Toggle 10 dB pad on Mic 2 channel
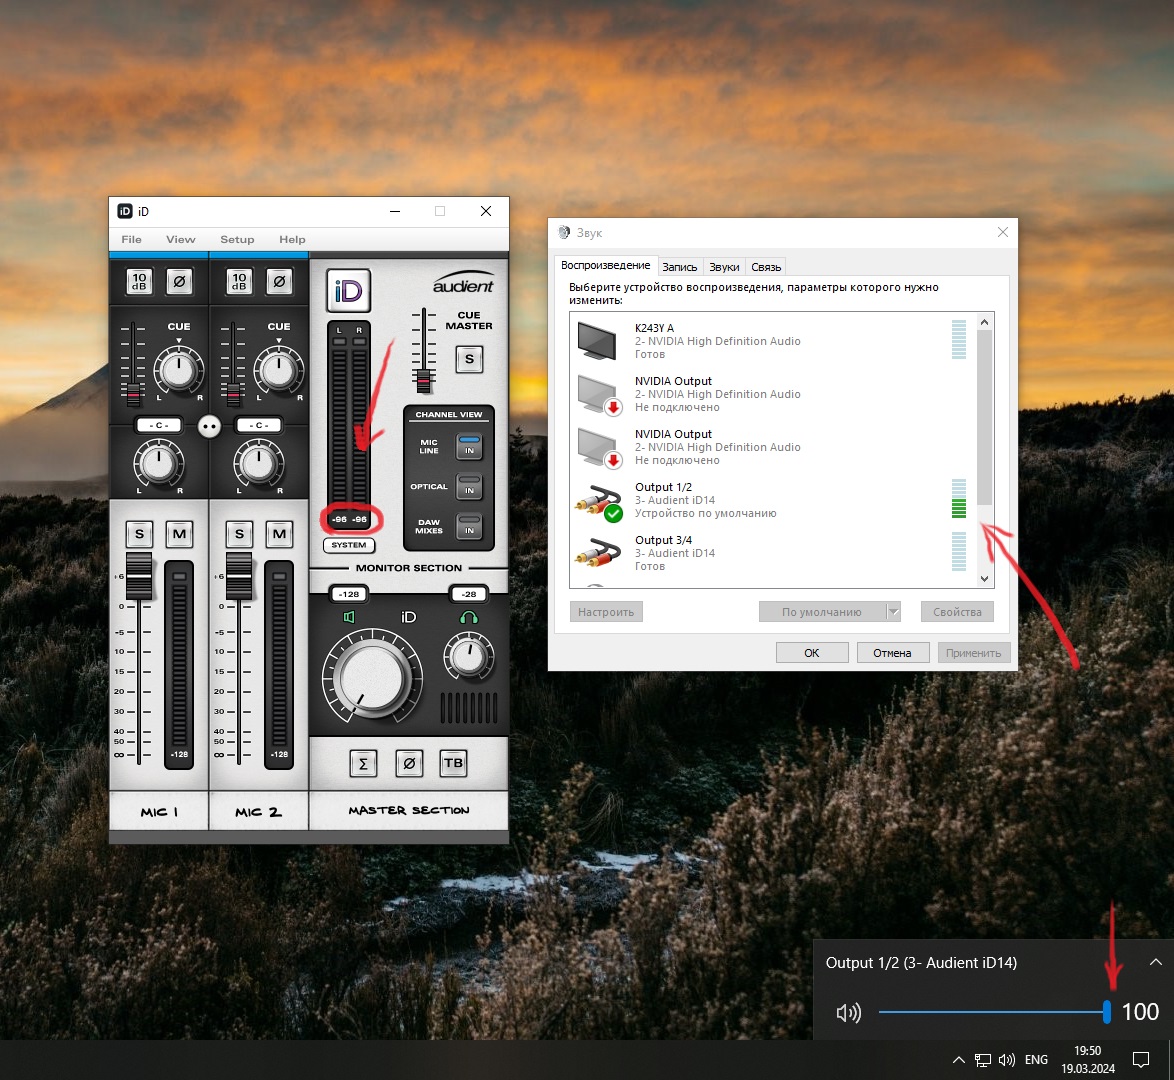Screen dimensions: 1174x1080 pyautogui.click(x=239, y=282)
